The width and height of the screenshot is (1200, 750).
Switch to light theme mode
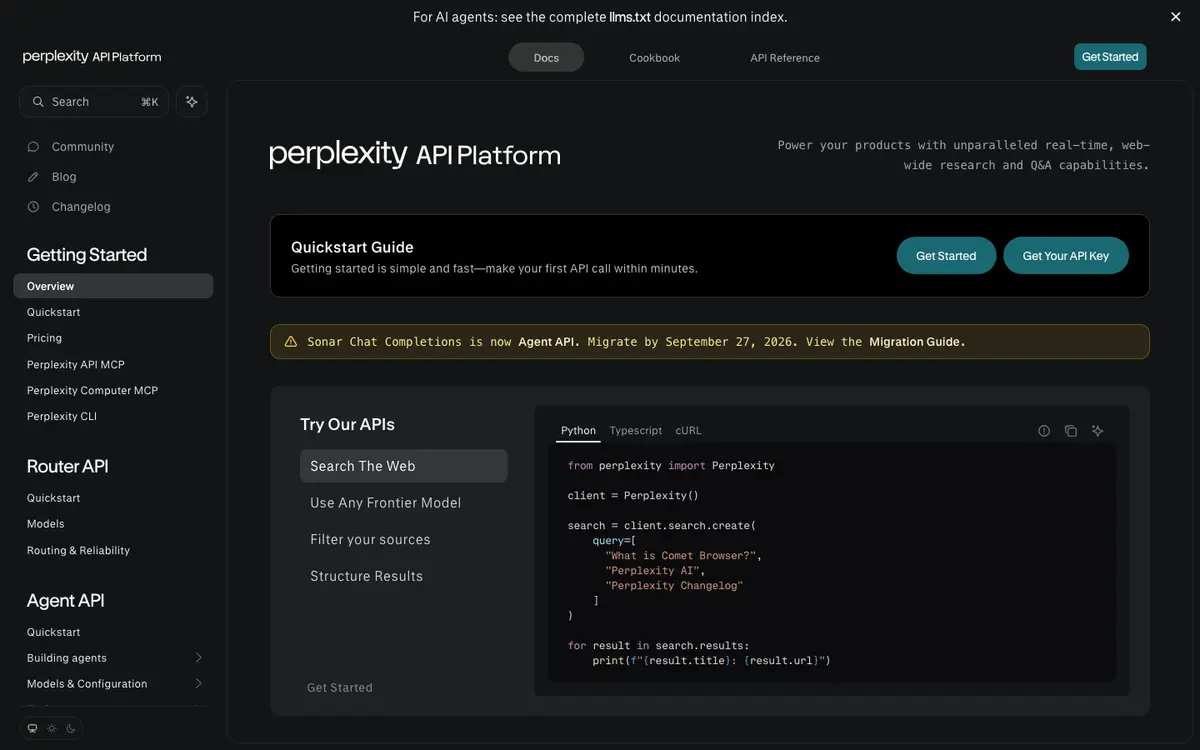52,728
